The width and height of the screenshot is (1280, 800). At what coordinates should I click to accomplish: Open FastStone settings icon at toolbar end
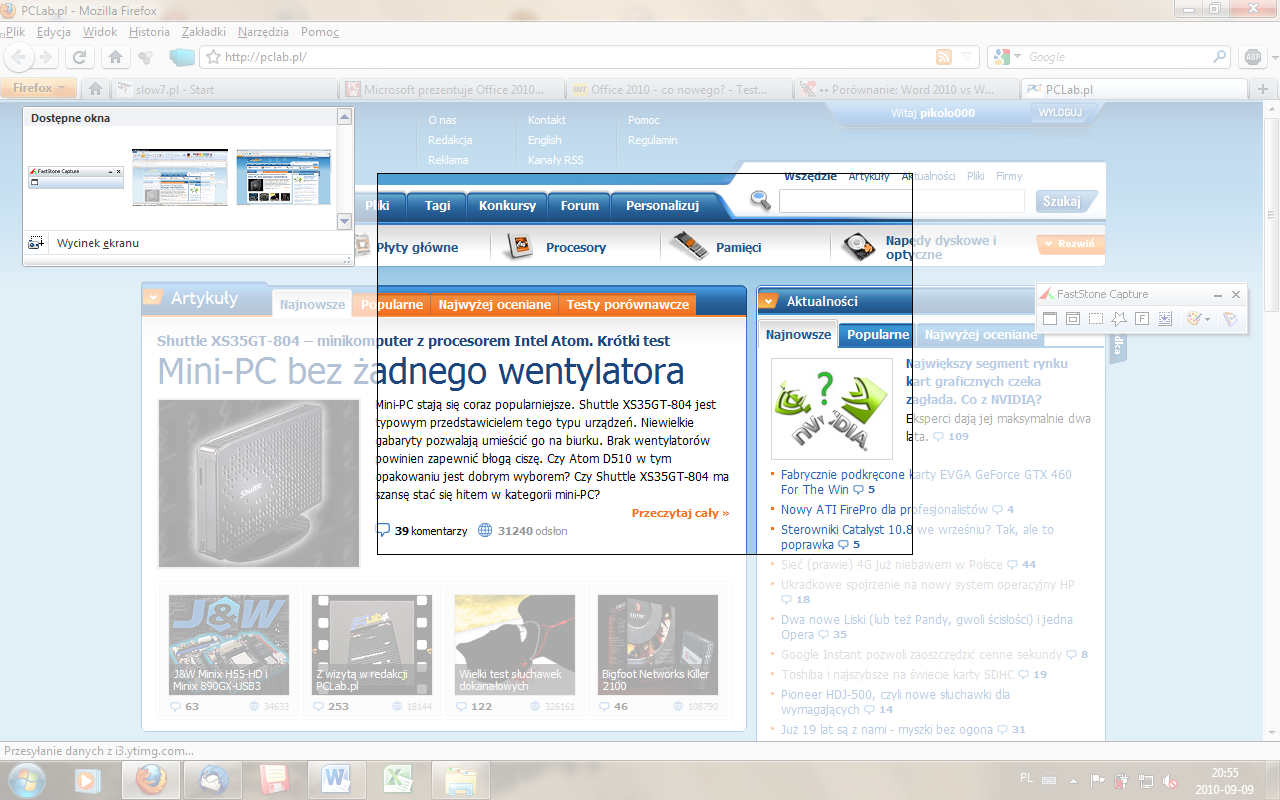[x=1230, y=319]
